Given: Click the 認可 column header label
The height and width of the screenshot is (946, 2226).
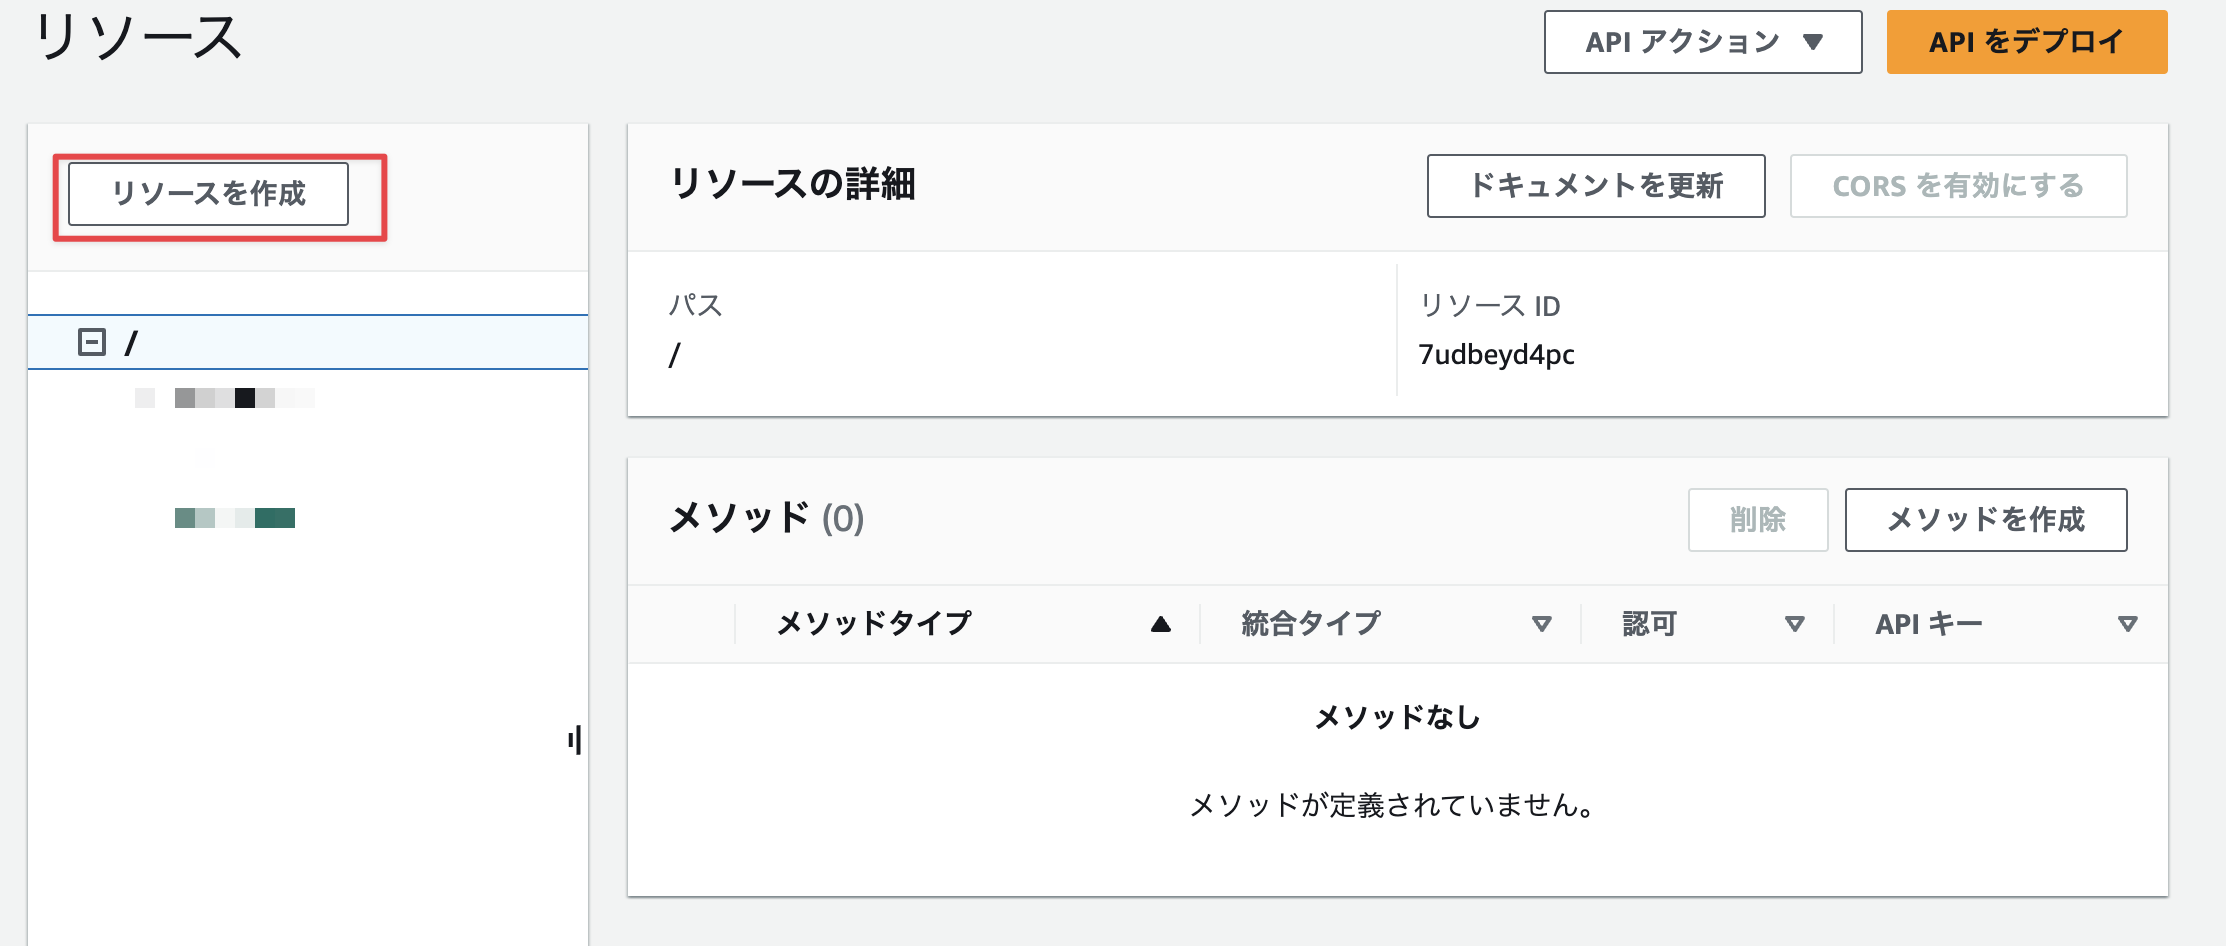Looking at the screenshot, I should click(1649, 624).
